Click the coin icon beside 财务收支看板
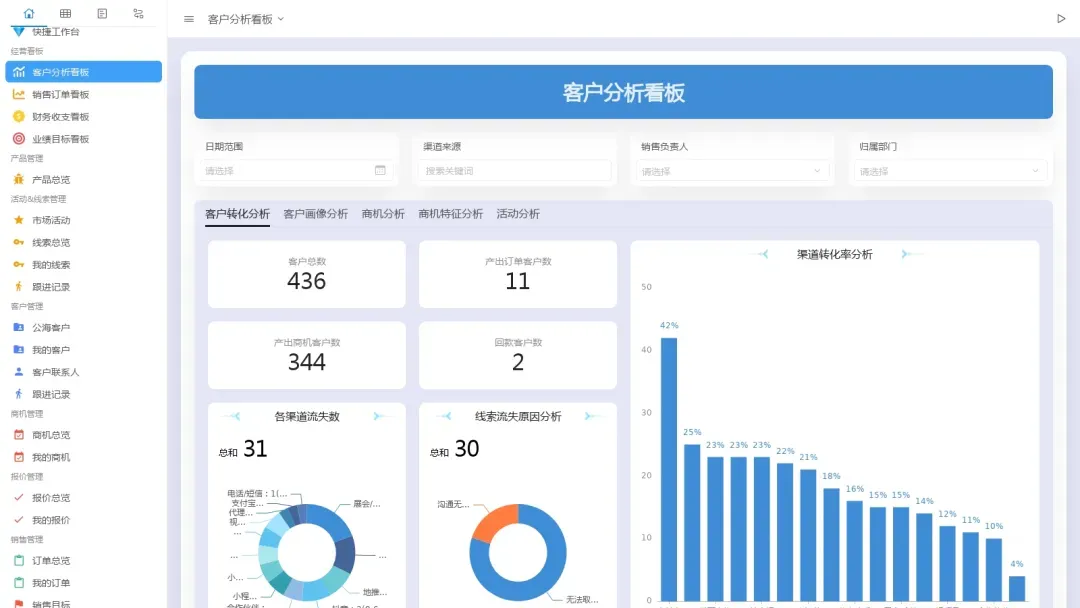This screenshot has height=608, width=1080. point(19,116)
